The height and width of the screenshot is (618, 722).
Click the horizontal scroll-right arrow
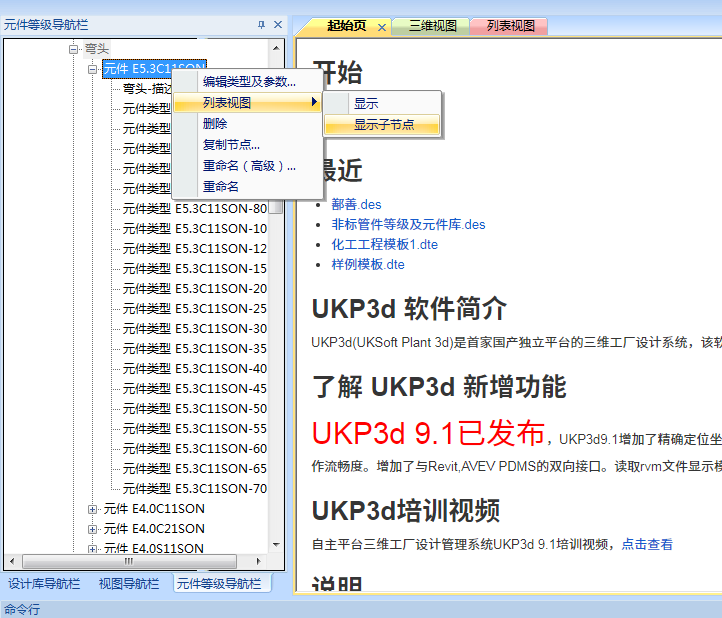coord(258,561)
